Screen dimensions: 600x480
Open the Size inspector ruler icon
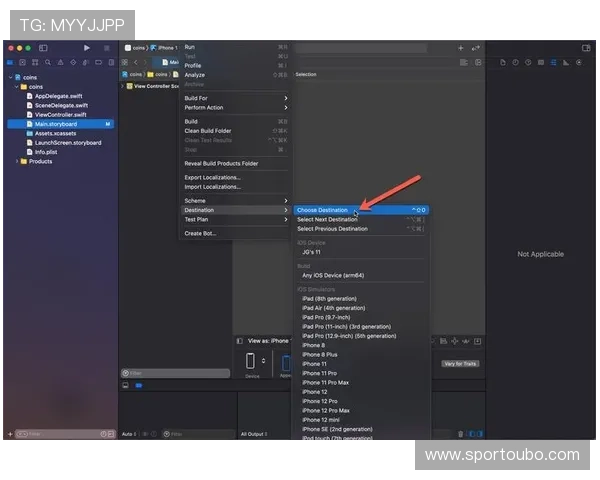click(565, 62)
